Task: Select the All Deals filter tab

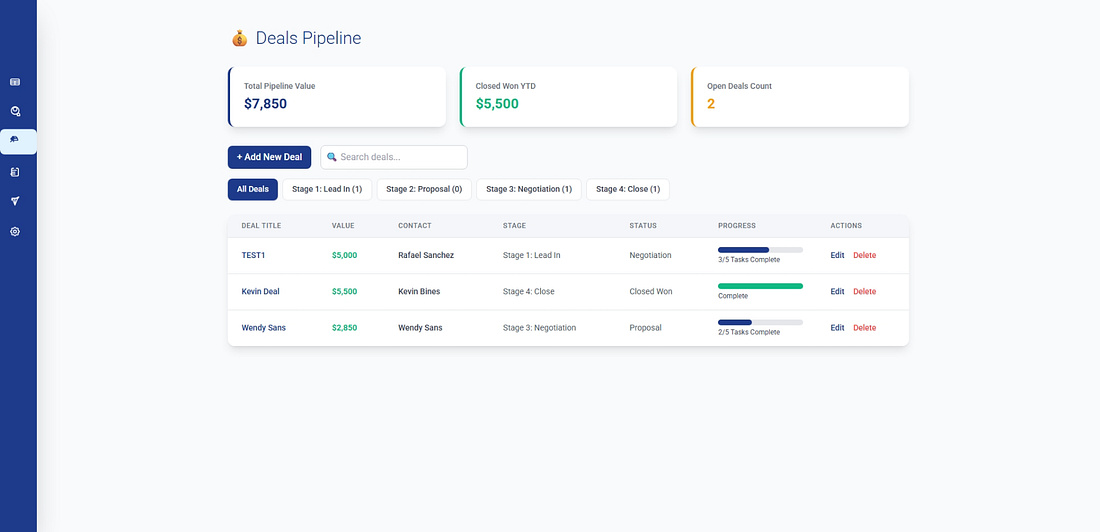Action: (x=253, y=189)
